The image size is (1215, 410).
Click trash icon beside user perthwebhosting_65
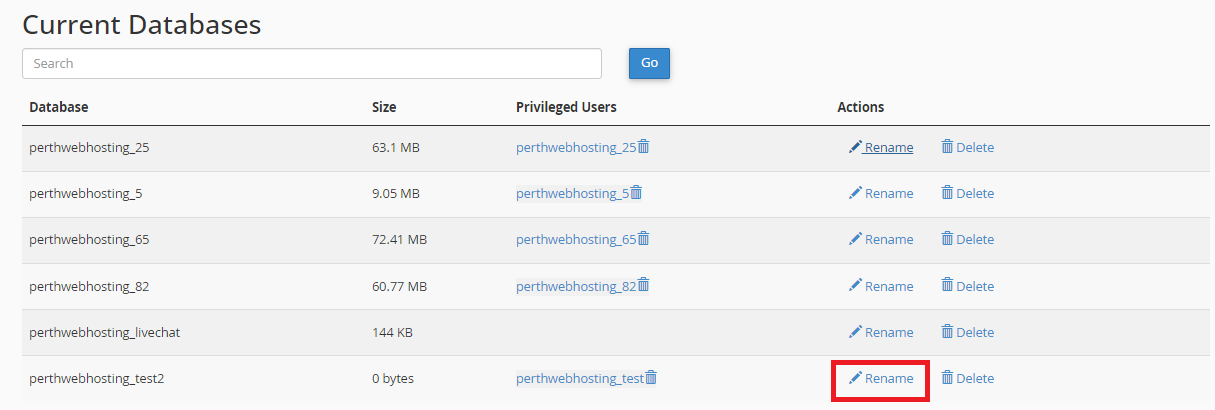point(644,238)
